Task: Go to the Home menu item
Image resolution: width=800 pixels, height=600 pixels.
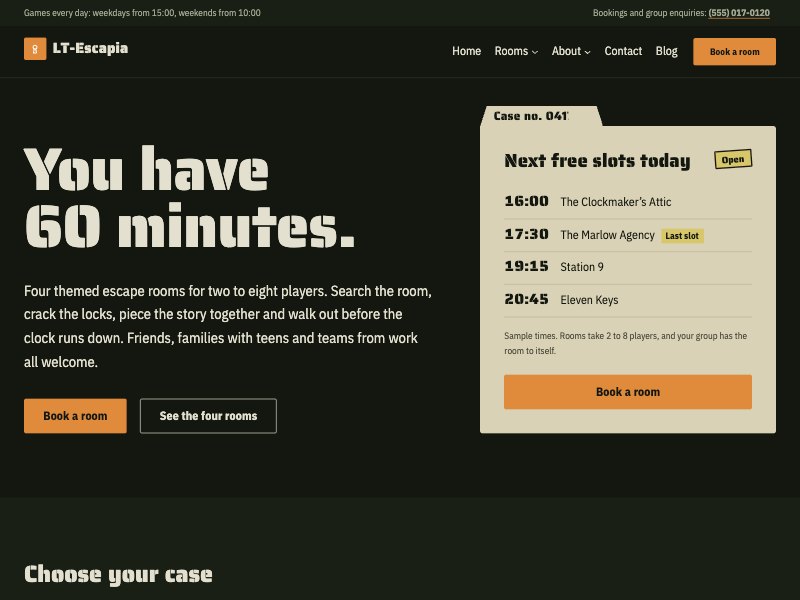Action: [466, 51]
